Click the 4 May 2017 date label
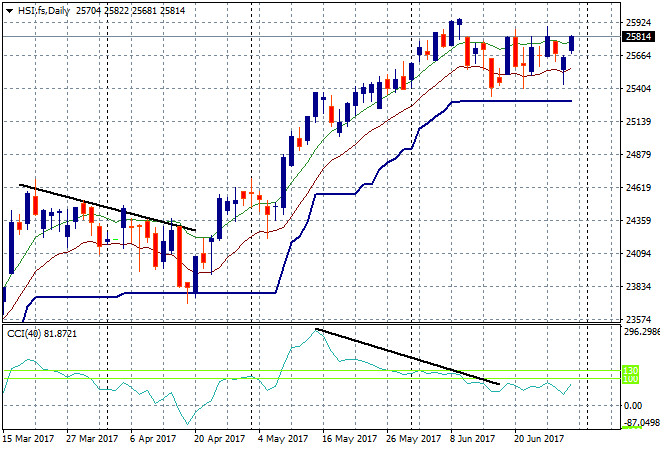 coord(283,439)
